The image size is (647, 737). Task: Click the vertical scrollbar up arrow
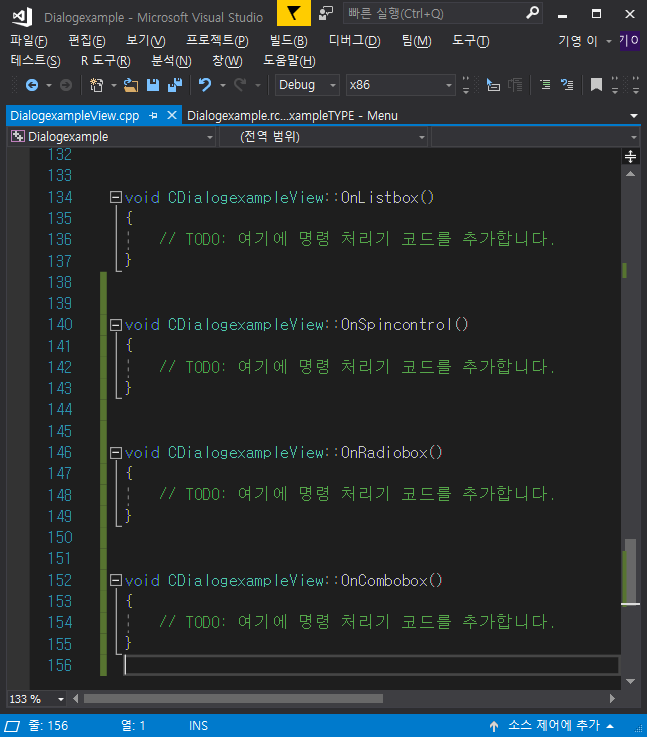(631, 174)
